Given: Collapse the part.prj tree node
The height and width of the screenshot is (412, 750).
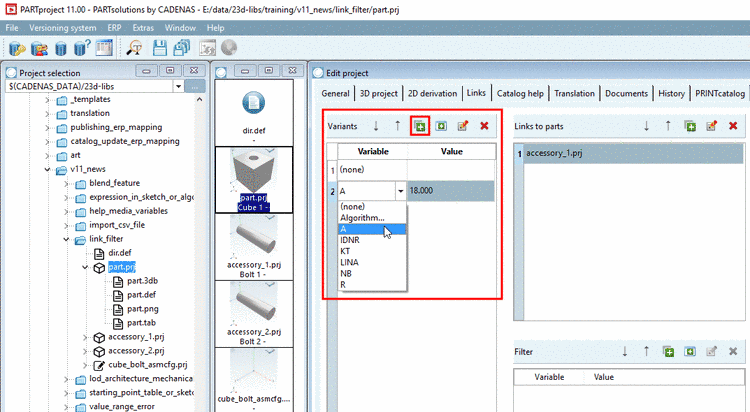Looking at the screenshot, I should (85, 267).
